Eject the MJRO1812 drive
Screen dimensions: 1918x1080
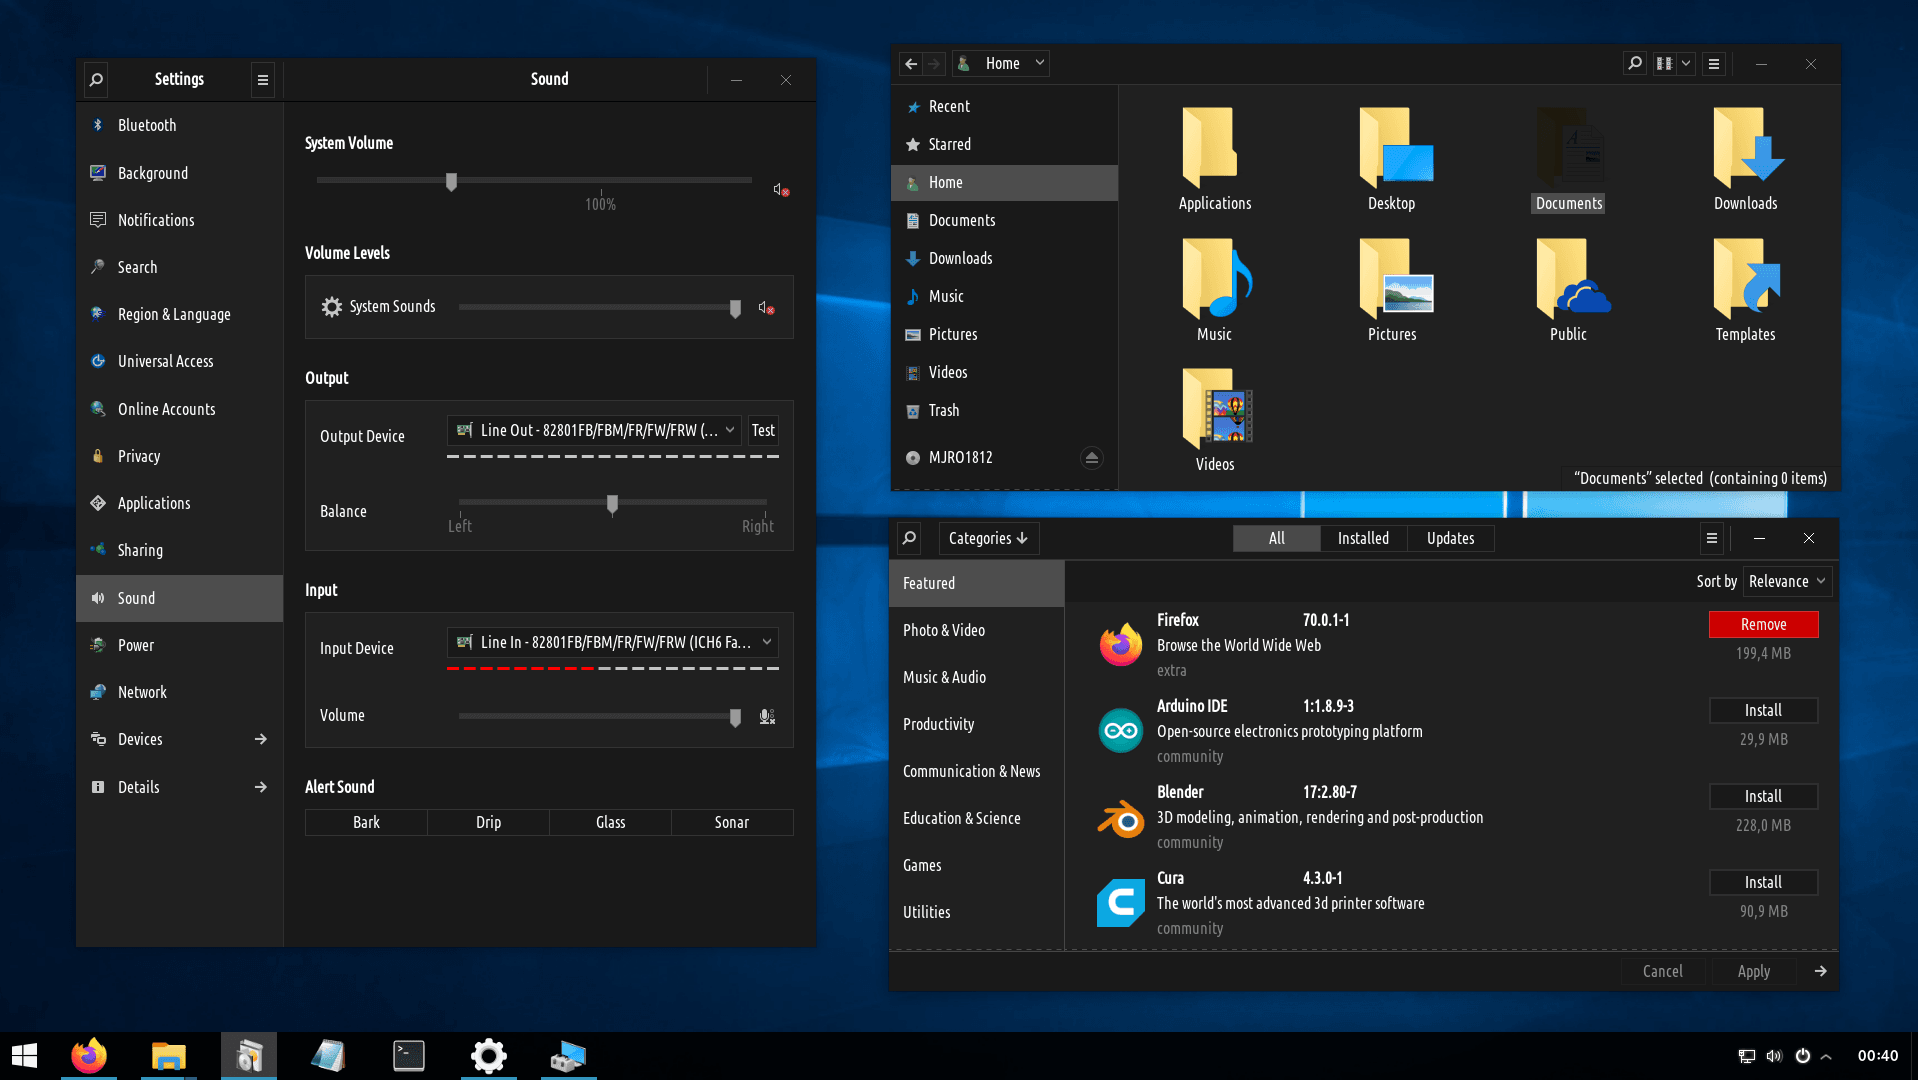coord(1091,457)
